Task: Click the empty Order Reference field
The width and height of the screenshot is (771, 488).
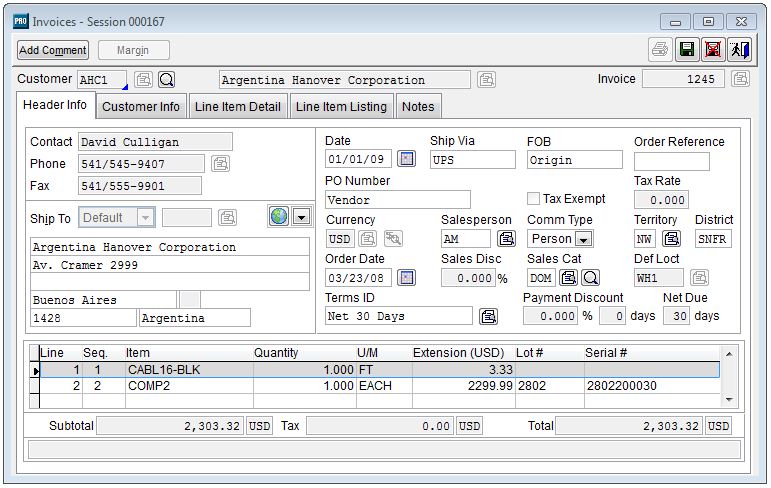Action: click(671, 161)
